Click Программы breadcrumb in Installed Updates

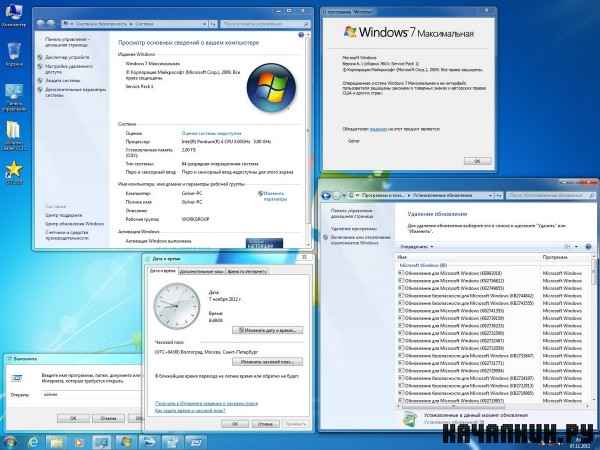[x=382, y=196]
